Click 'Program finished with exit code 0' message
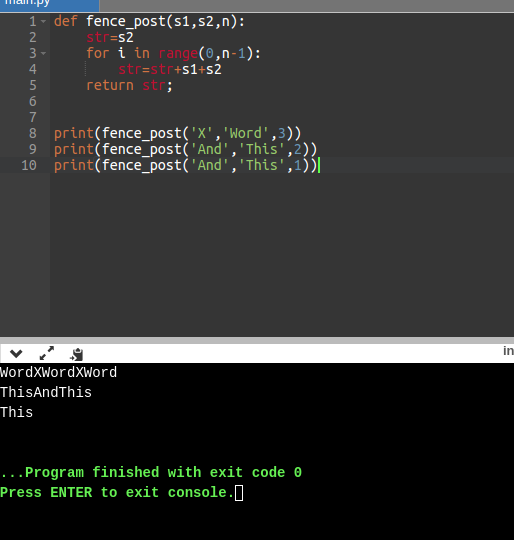 point(164,472)
